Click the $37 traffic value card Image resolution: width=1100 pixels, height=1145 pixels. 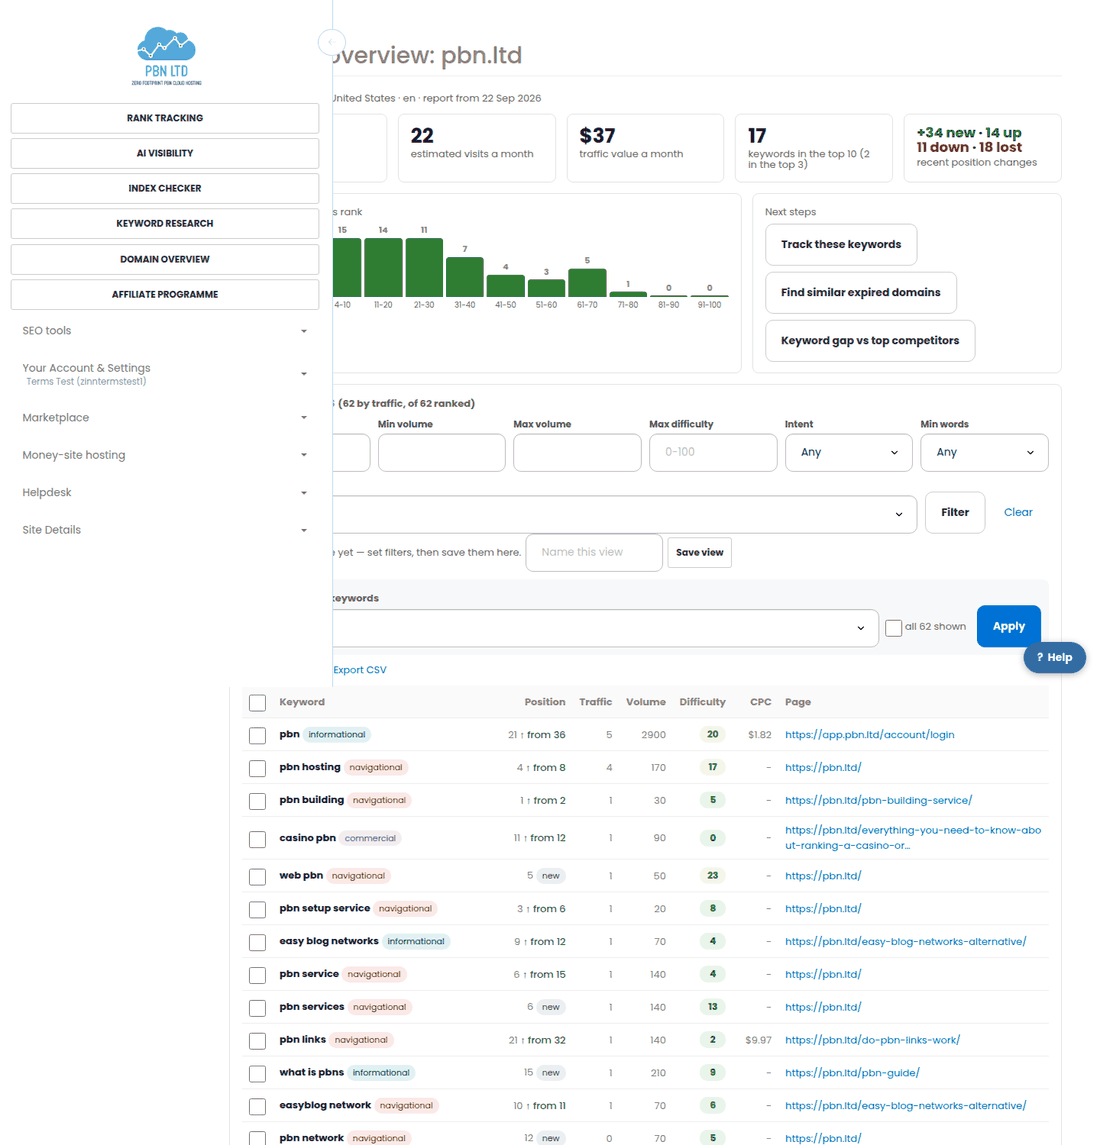(645, 148)
